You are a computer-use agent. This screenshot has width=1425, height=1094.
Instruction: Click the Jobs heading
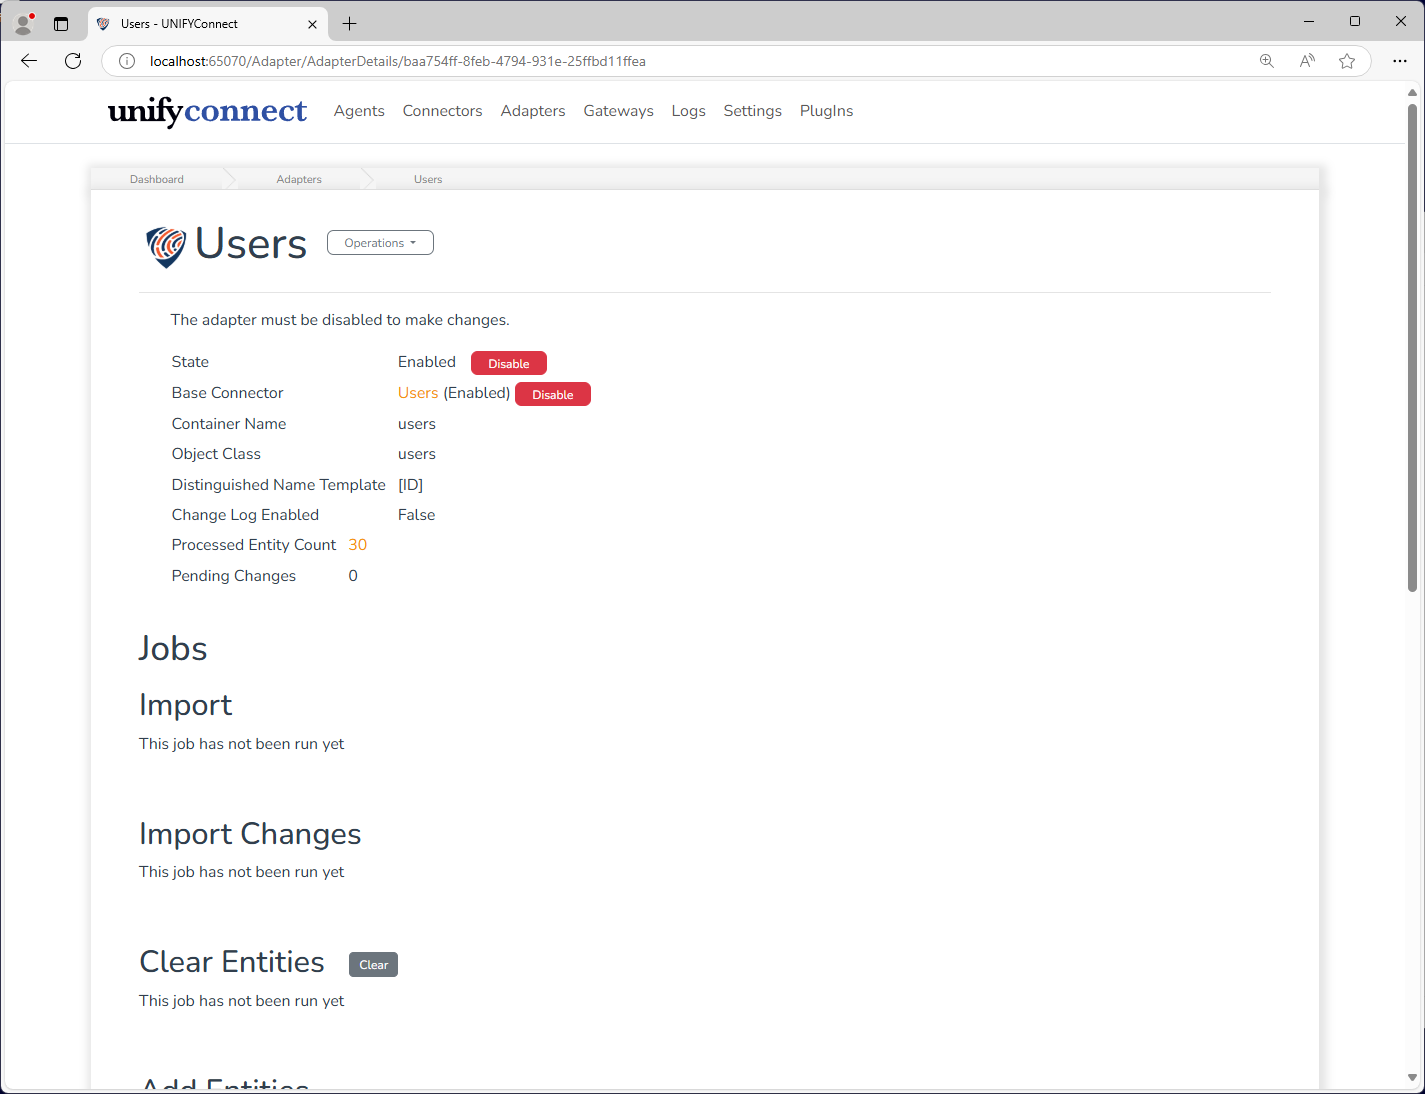173,648
